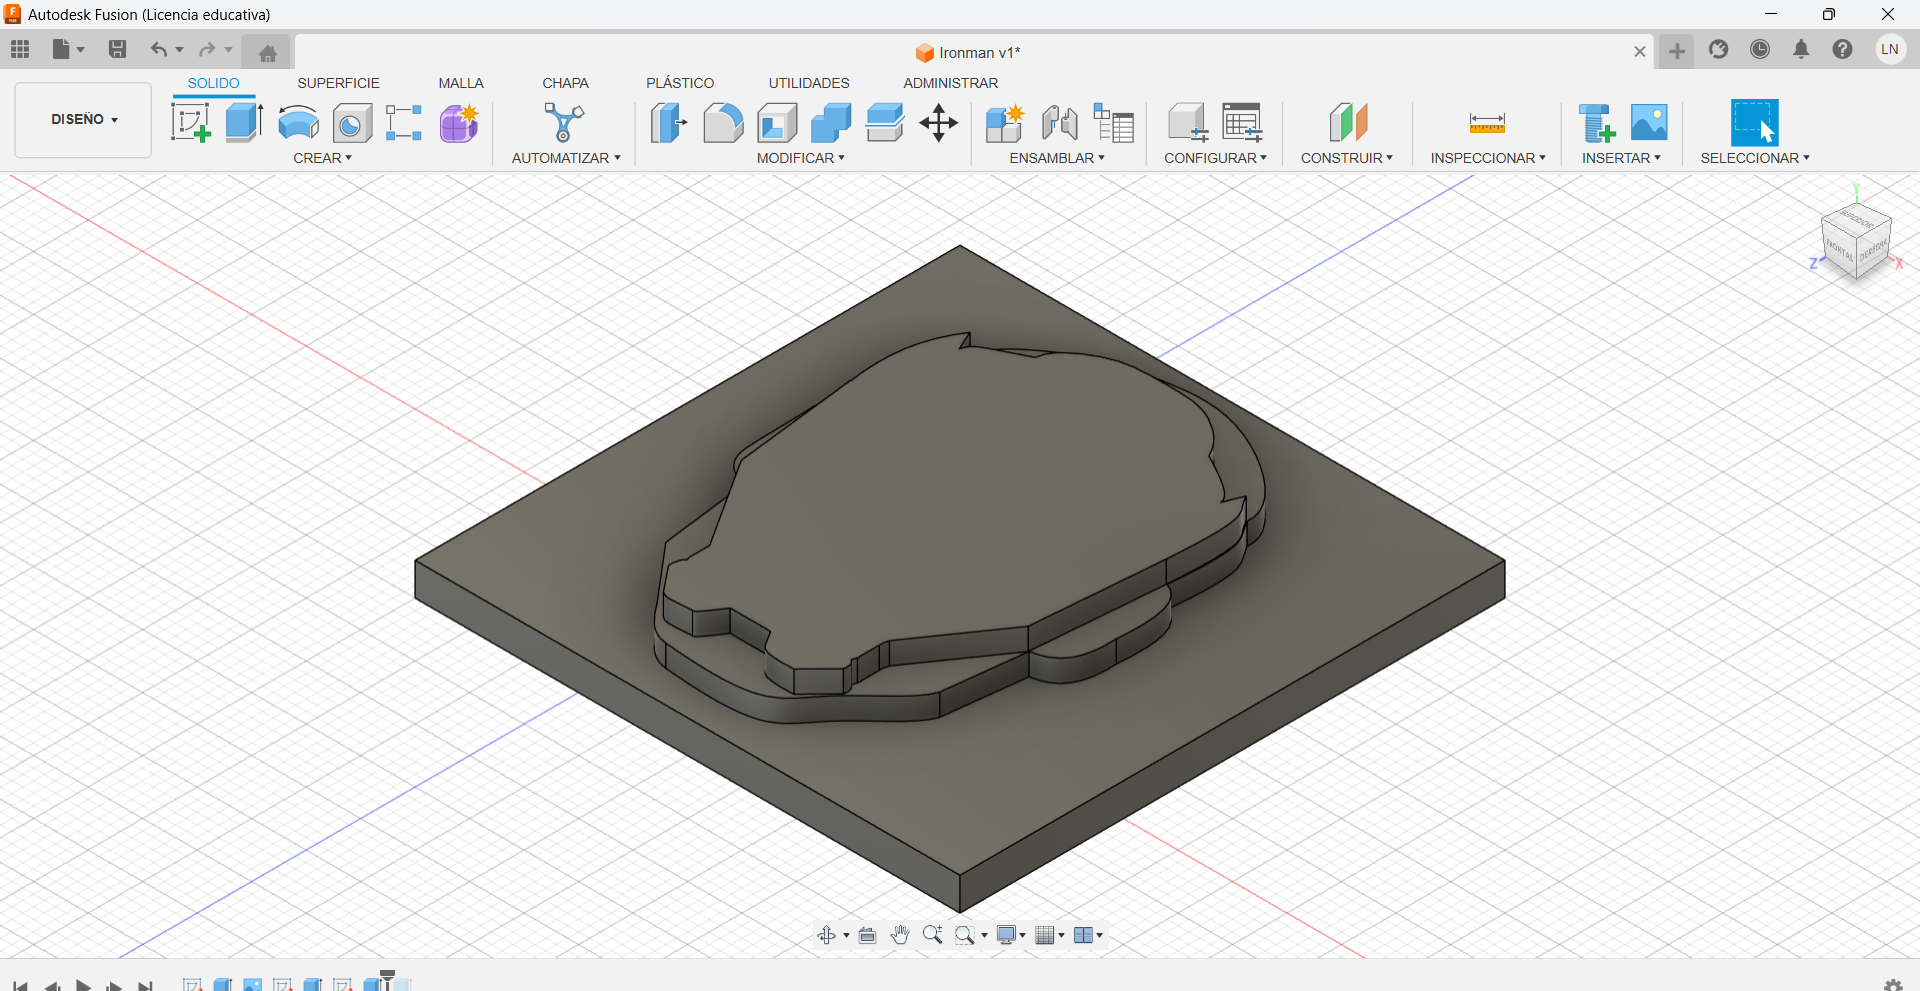
Task: Switch to the PLÁSTICO tab
Action: (x=680, y=83)
